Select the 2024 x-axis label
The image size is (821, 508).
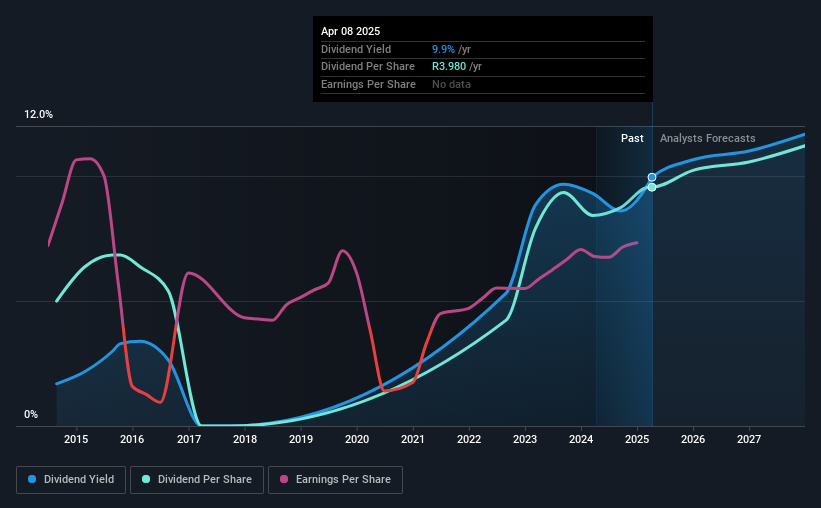[581, 439]
